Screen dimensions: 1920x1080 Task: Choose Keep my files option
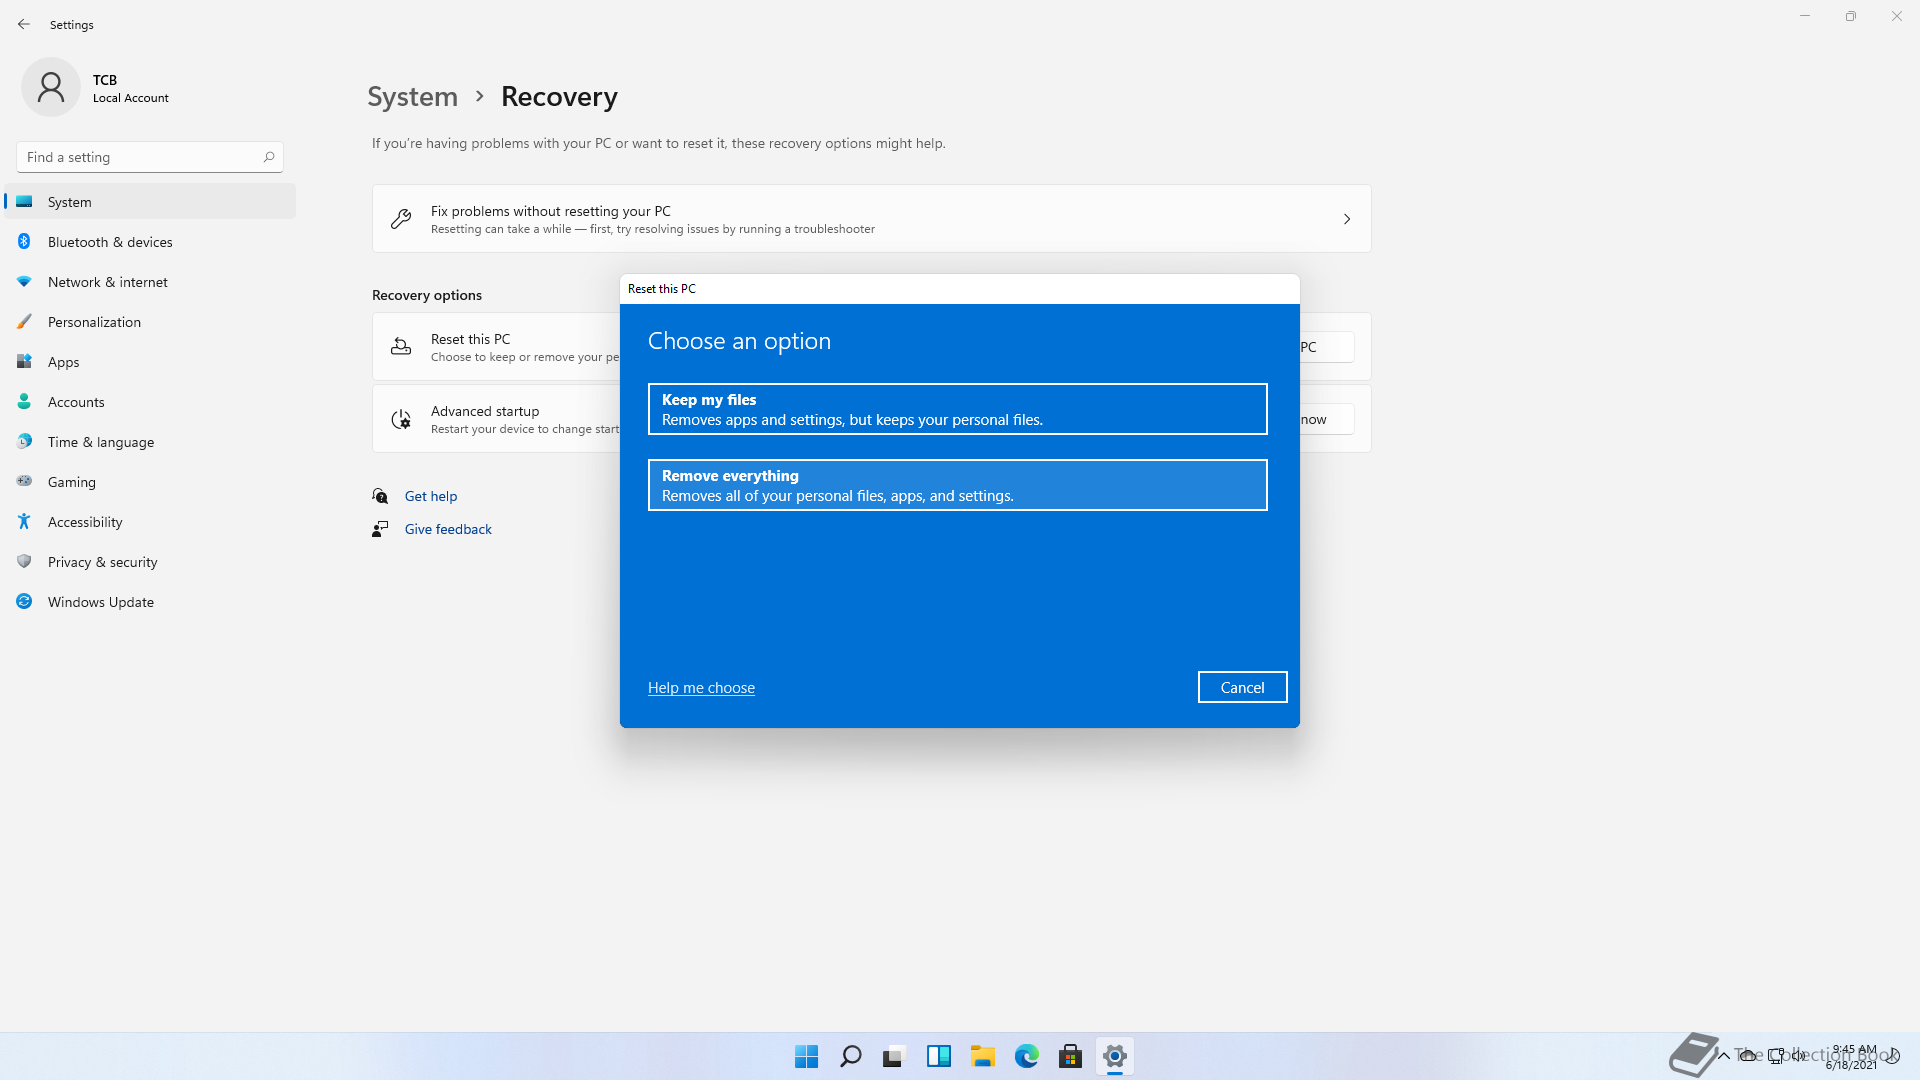(x=957, y=409)
